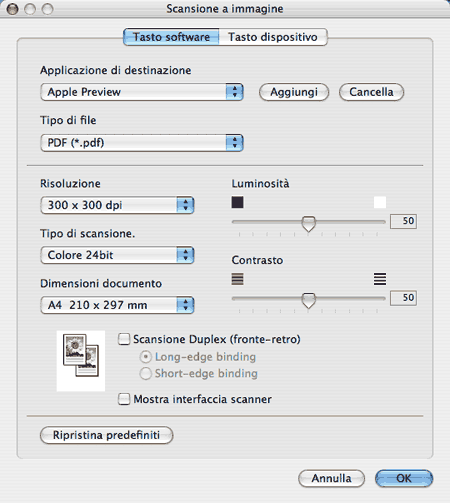Viewport: 450px width, 503px height.
Task: Enable Scansione Duplex (fronte-retro) checkbox
Action: pos(124,339)
